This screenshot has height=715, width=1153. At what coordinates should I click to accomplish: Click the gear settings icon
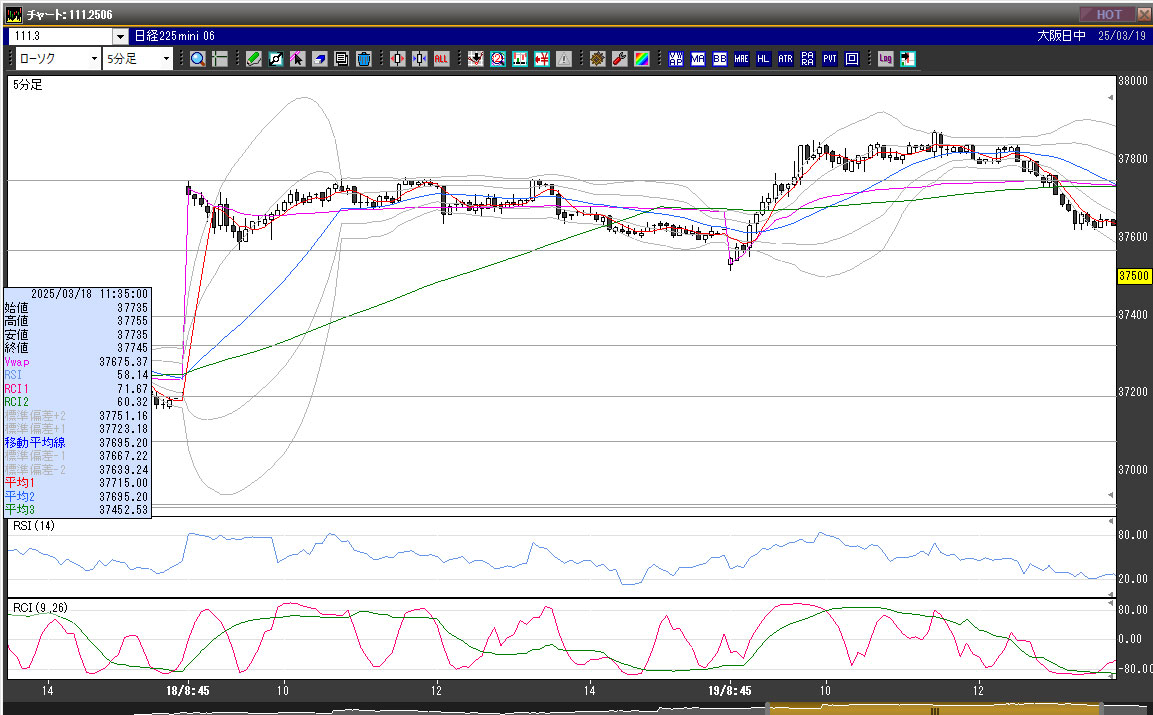[x=597, y=59]
